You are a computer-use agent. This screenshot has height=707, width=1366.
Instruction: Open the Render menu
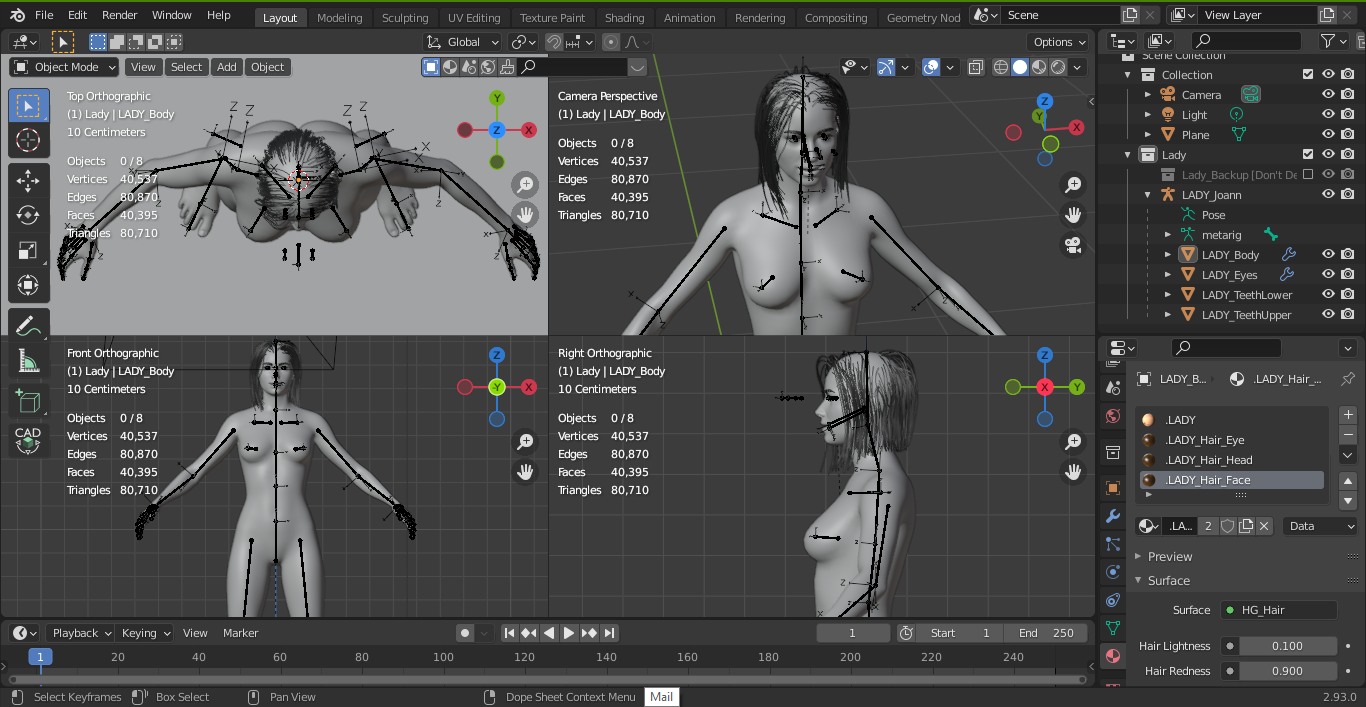(120, 16)
